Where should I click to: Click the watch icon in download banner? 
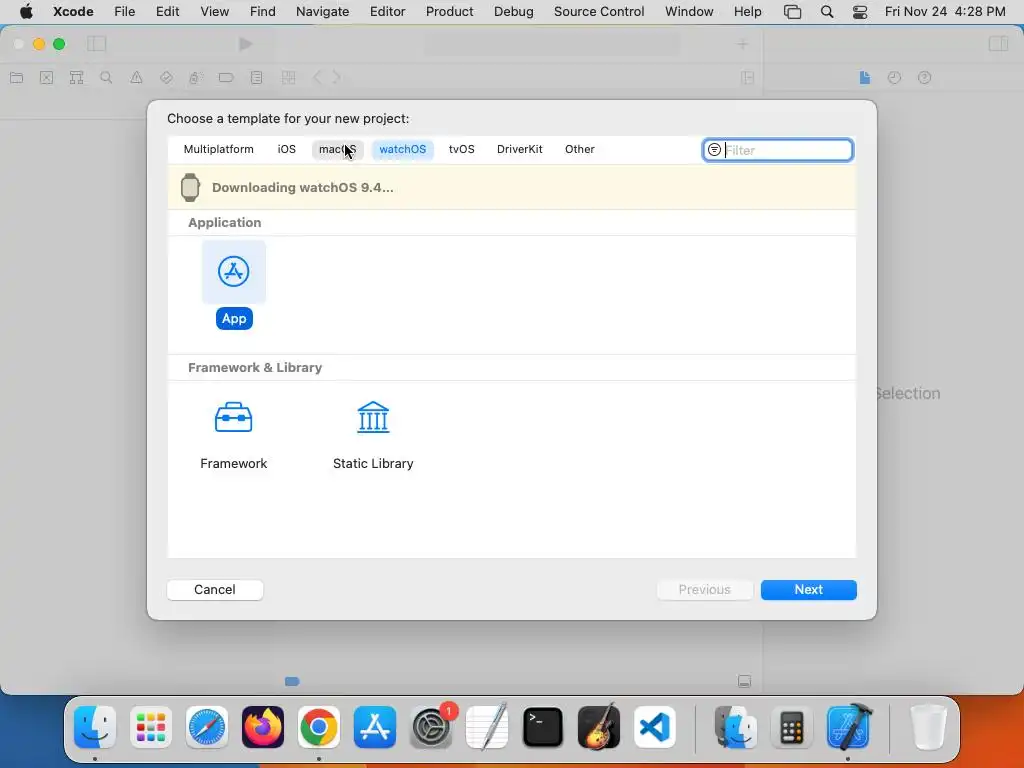tap(190, 187)
